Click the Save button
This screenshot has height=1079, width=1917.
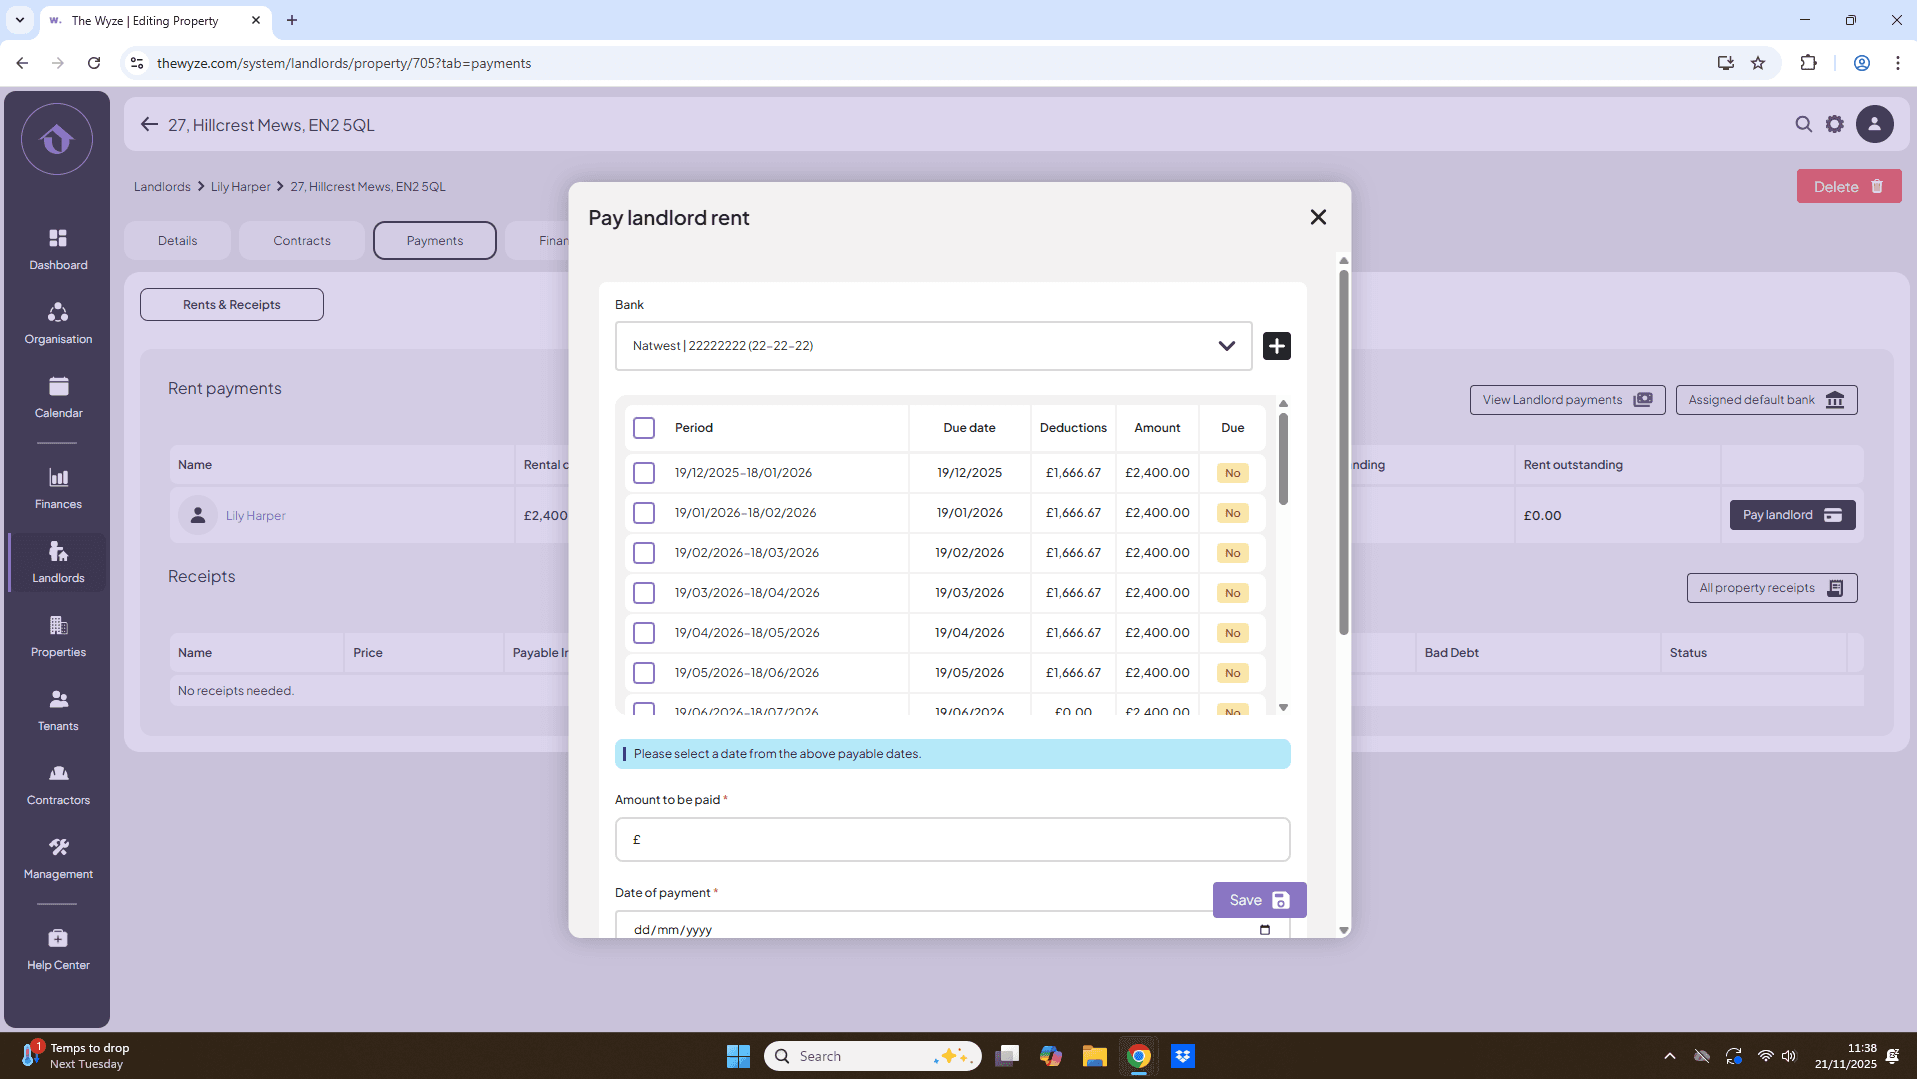(1258, 900)
